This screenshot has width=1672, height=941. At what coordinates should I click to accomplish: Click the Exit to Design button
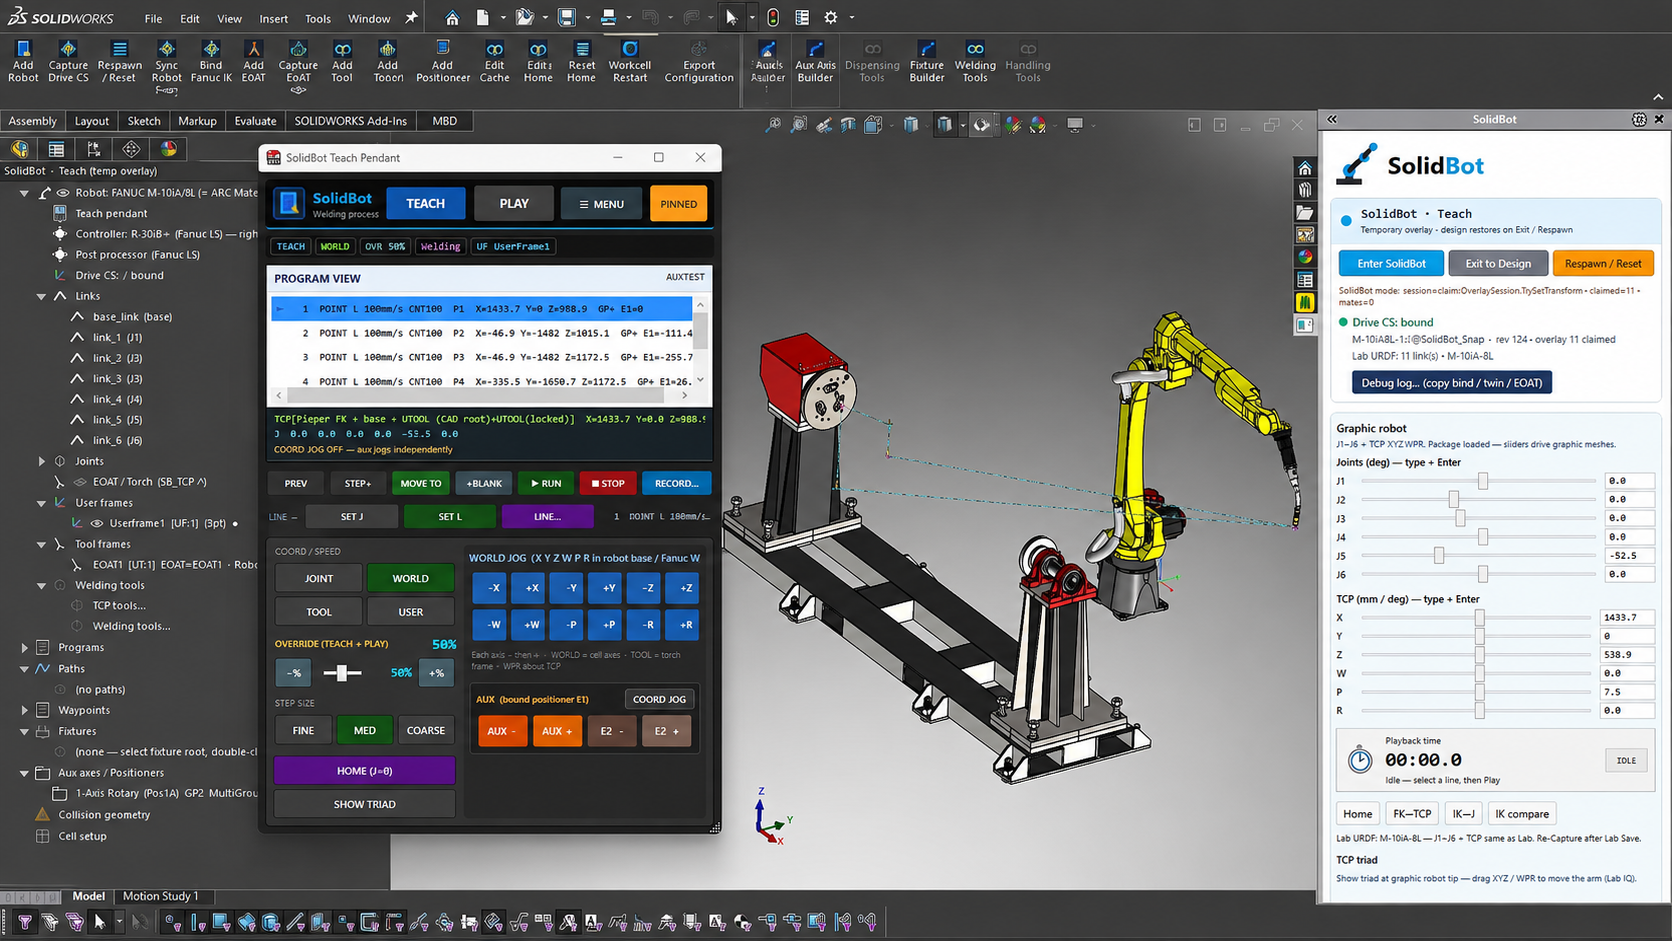click(x=1498, y=263)
